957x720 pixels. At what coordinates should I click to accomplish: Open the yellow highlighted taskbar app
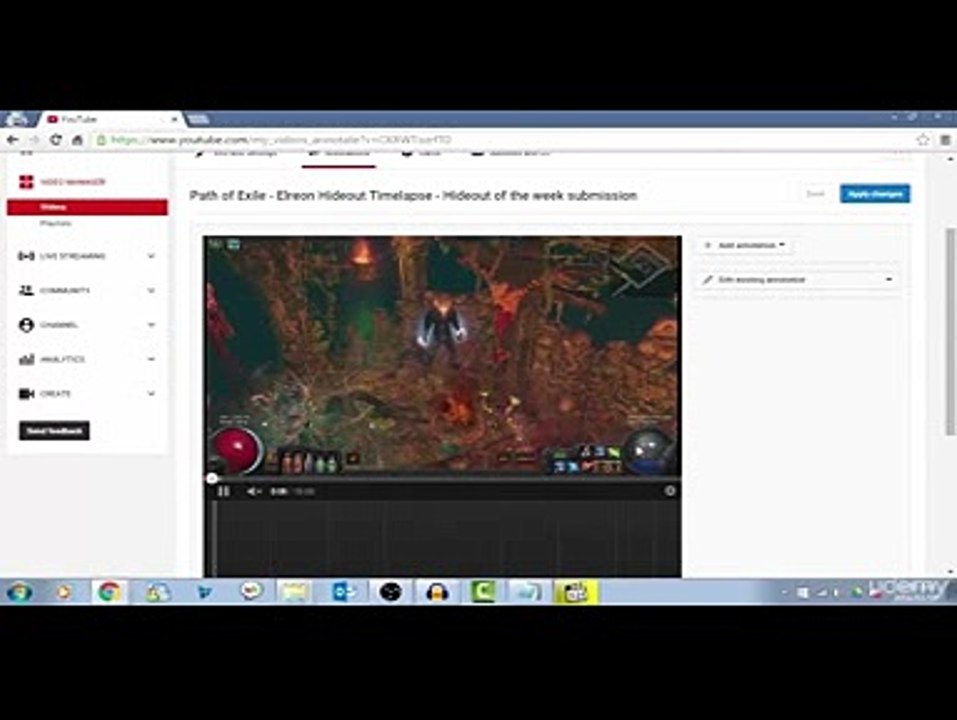pos(576,592)
